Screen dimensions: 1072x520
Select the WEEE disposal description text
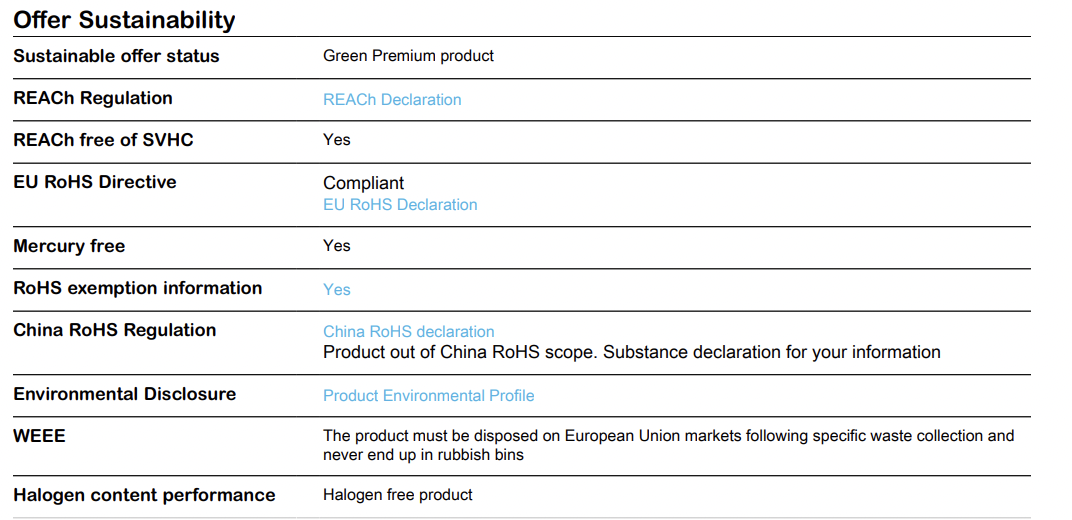(x=669, y=445)
